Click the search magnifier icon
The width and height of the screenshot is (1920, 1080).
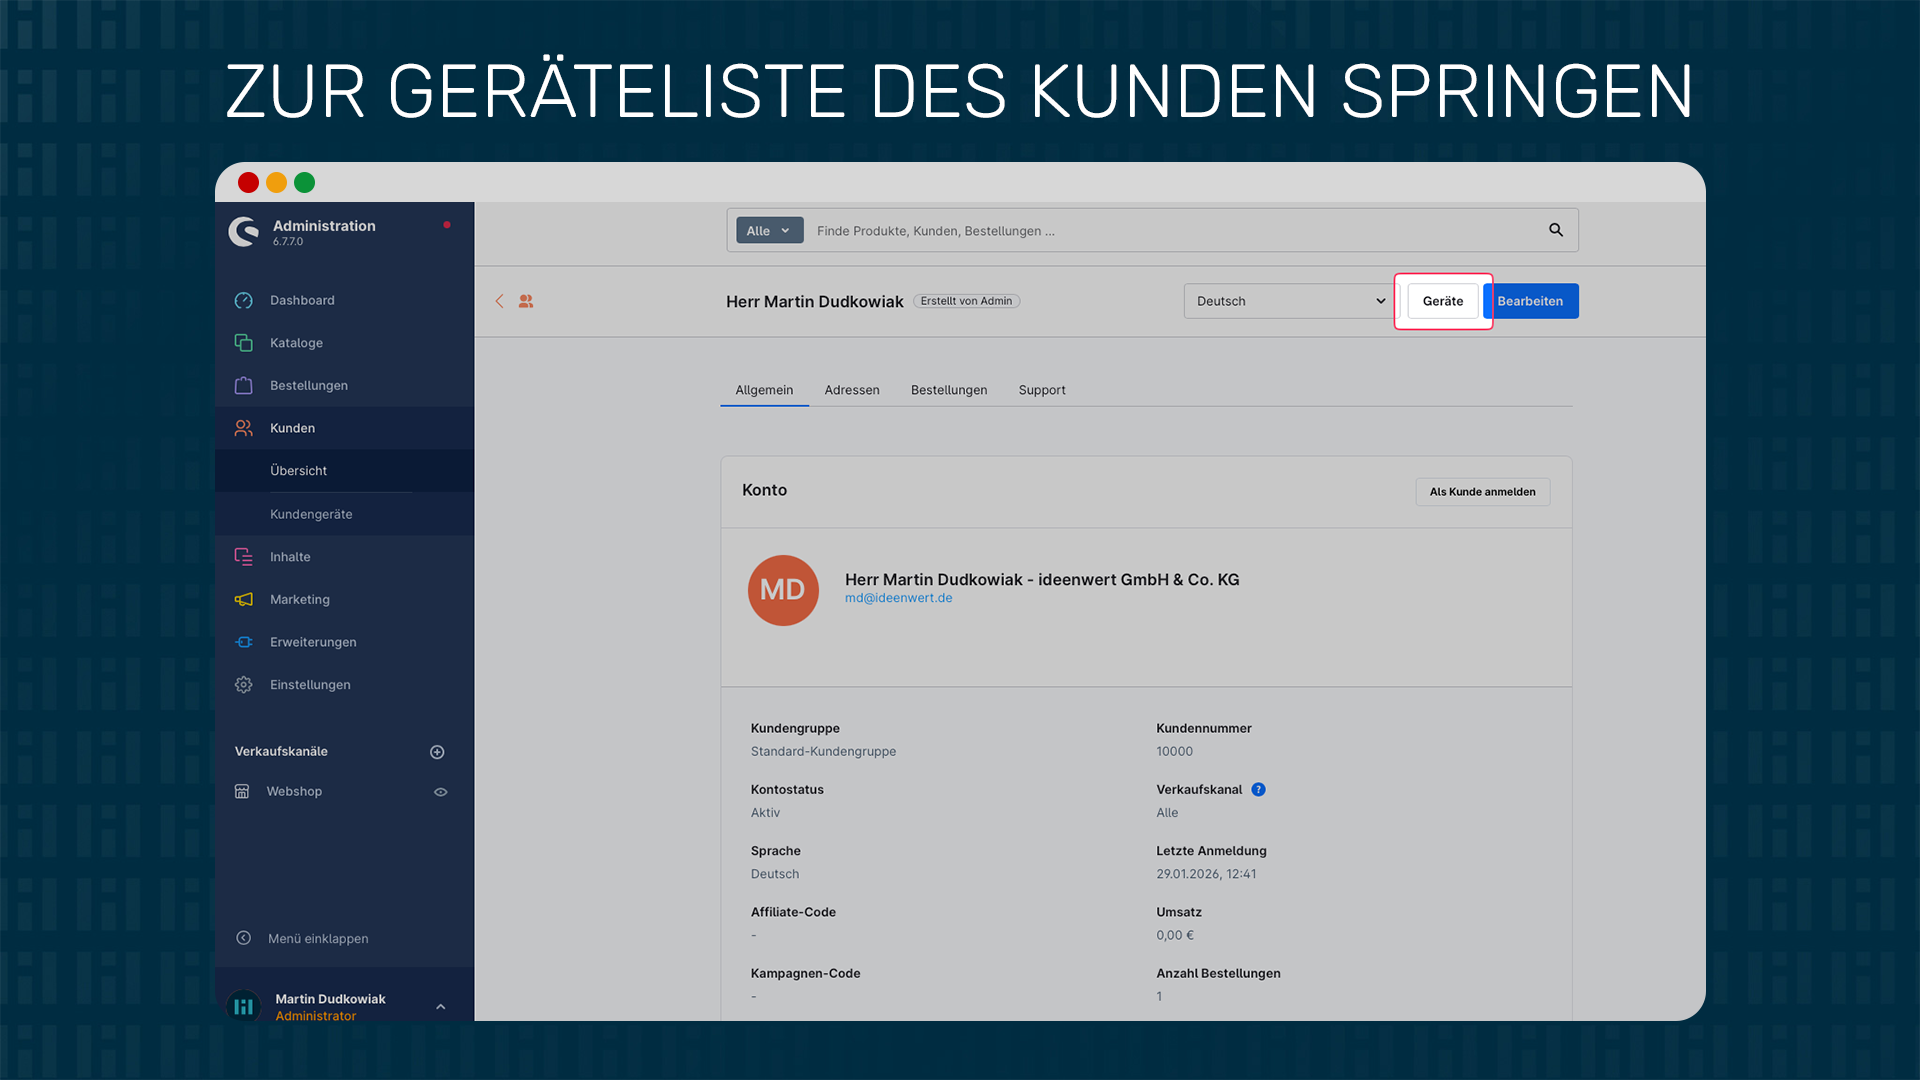1555,230
